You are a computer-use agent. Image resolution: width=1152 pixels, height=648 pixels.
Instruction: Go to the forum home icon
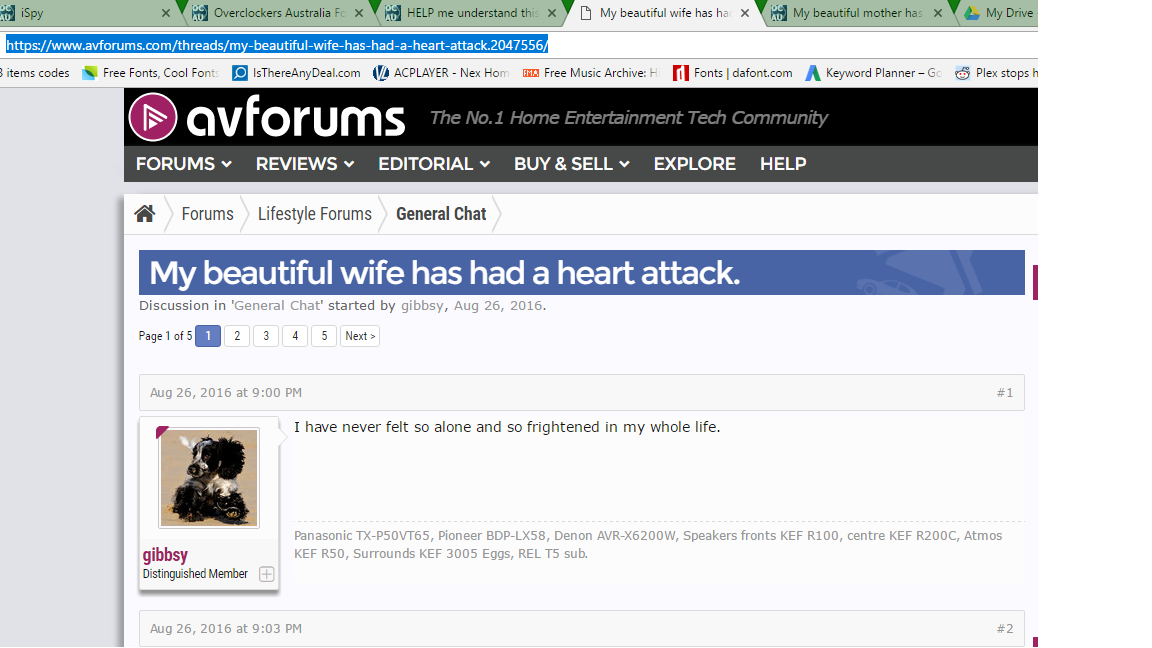(145, 214)
